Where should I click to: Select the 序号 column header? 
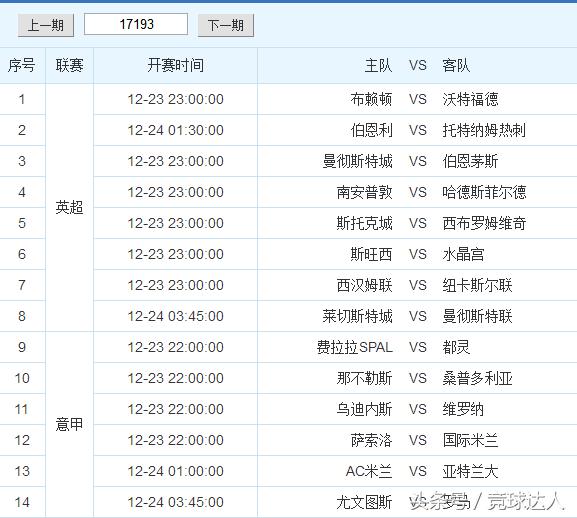coord(22,65)
